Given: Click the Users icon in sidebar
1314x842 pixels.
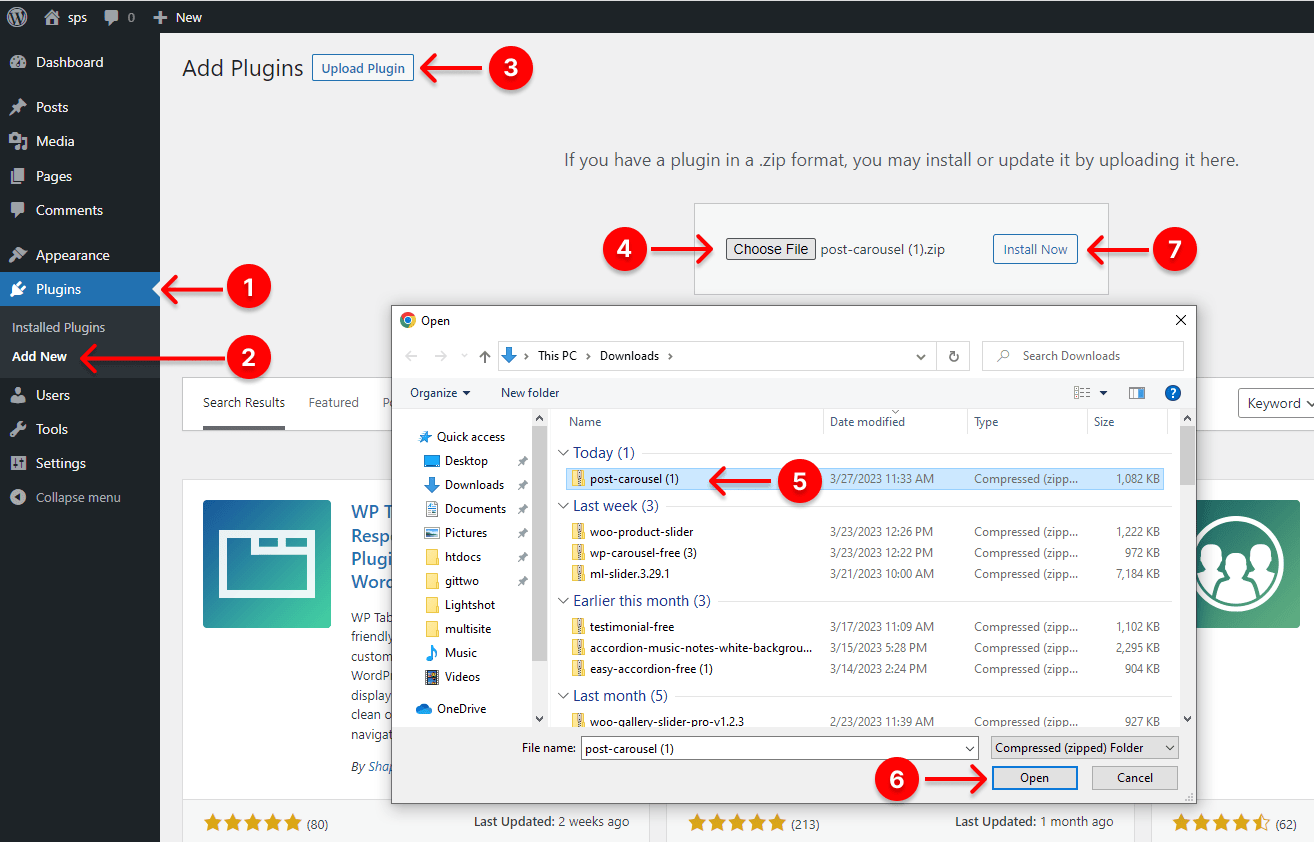Looking at the screenshot, I should [17, 395].
